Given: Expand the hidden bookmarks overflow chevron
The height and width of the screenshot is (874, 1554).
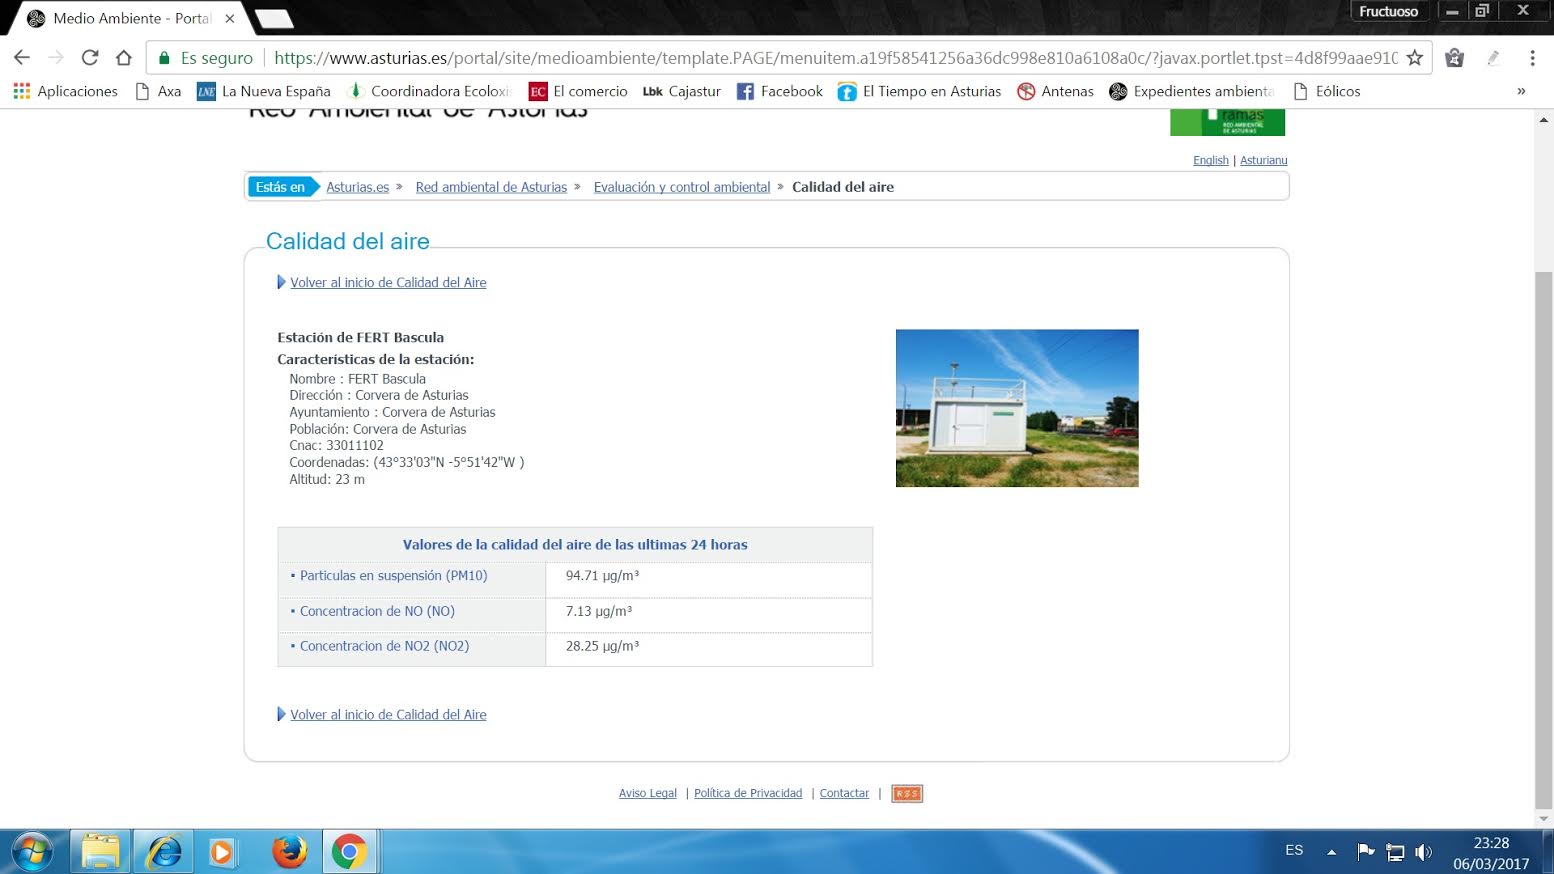Looking at the screenshot, I should pyautogui.click(x=1521, y=91).
